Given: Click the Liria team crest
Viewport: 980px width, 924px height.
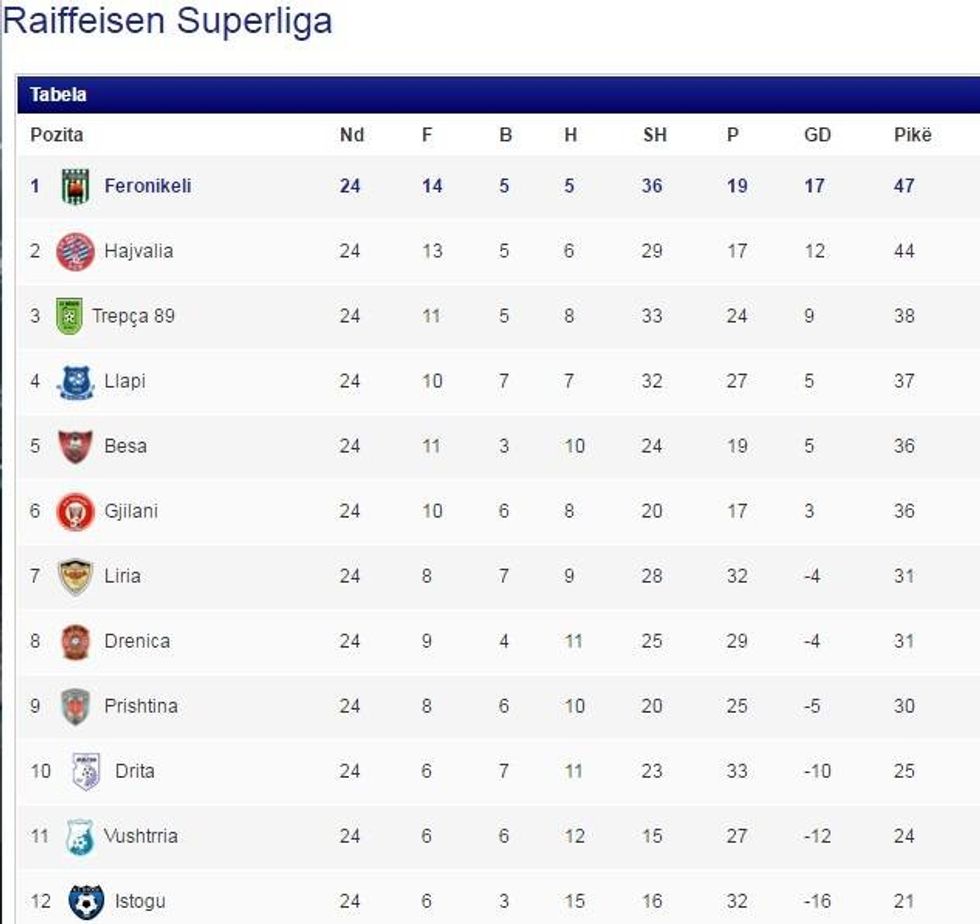Looking at the screenshot, I should (75, 576).
